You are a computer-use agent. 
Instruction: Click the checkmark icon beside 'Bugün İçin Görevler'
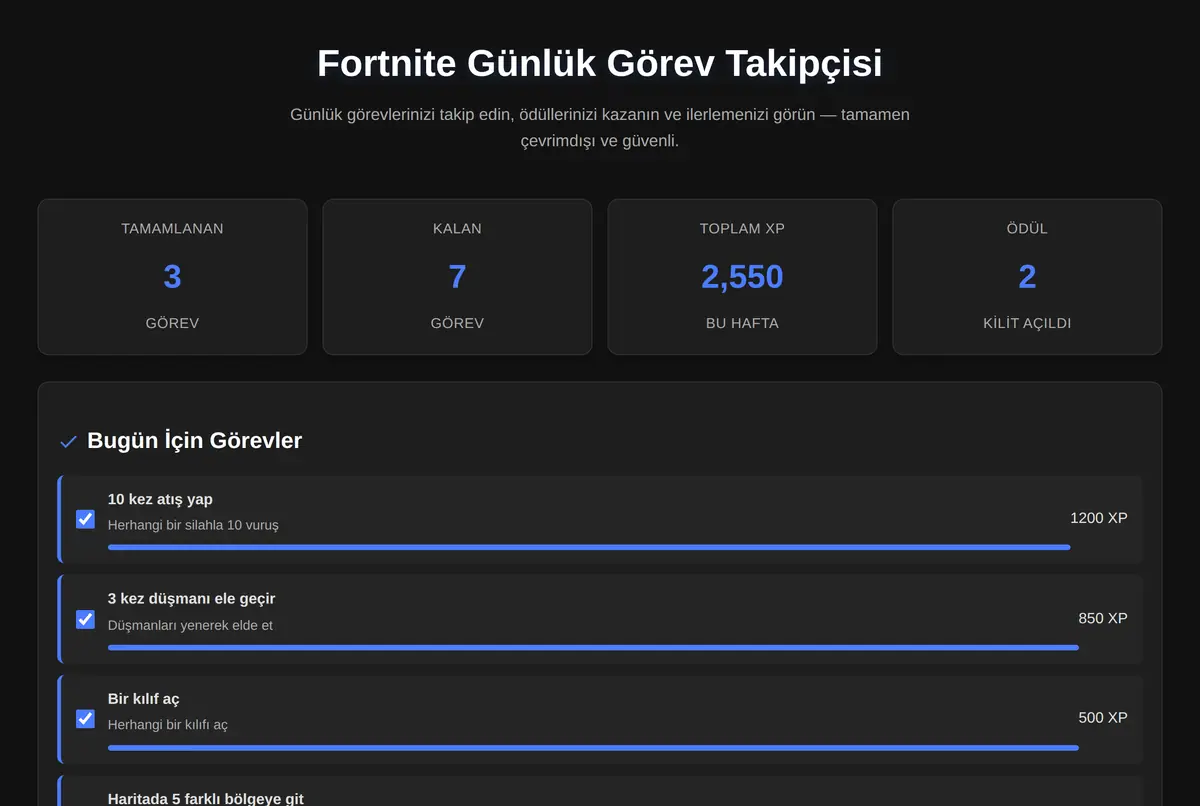pyautogui.click(x=69, y=441)
